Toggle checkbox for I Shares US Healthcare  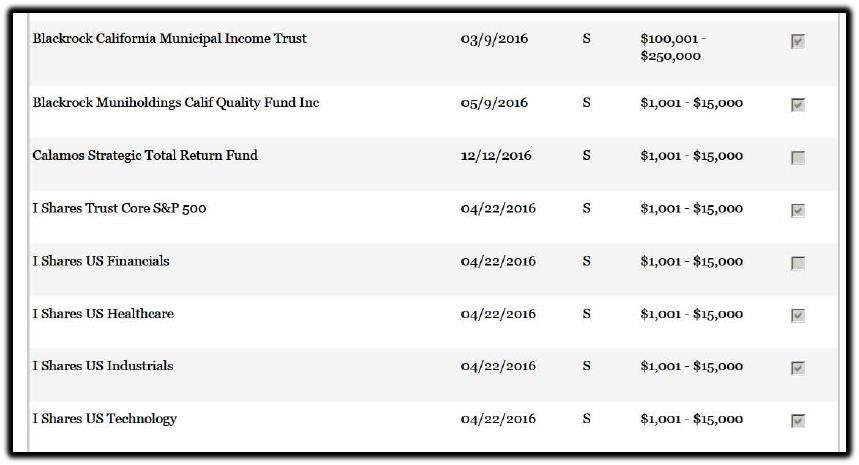pos(798,315)
